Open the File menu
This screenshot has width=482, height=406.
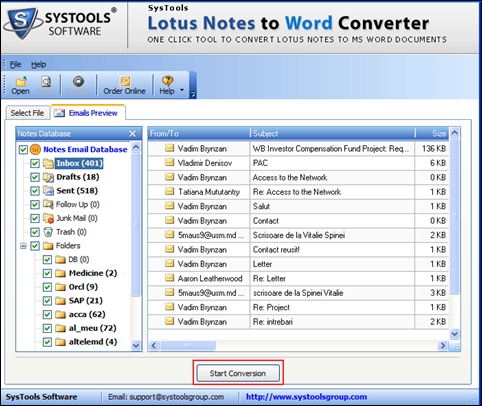coord(15,64)
